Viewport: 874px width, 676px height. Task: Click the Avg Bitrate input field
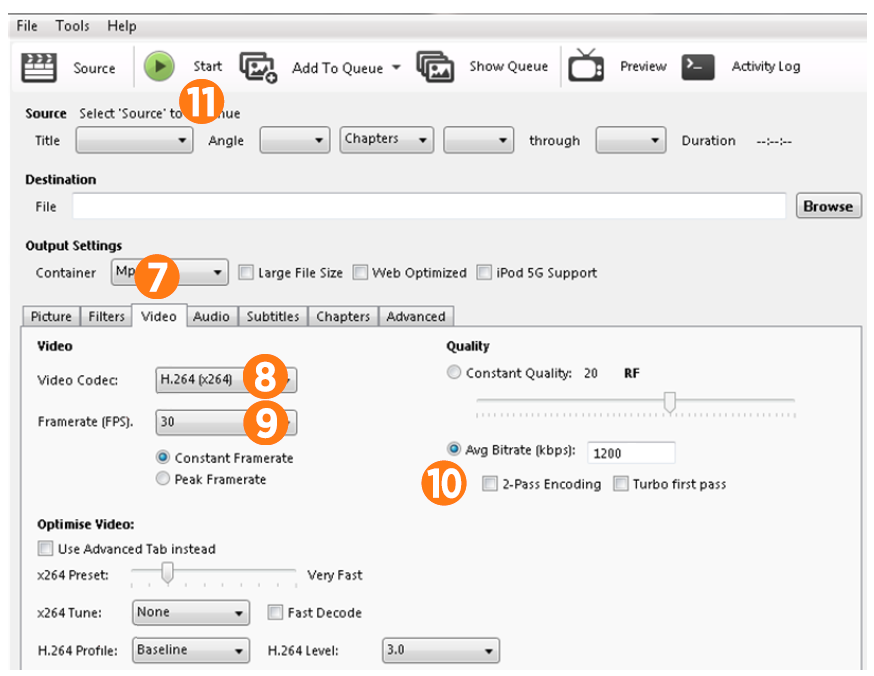tap(631, 453)
